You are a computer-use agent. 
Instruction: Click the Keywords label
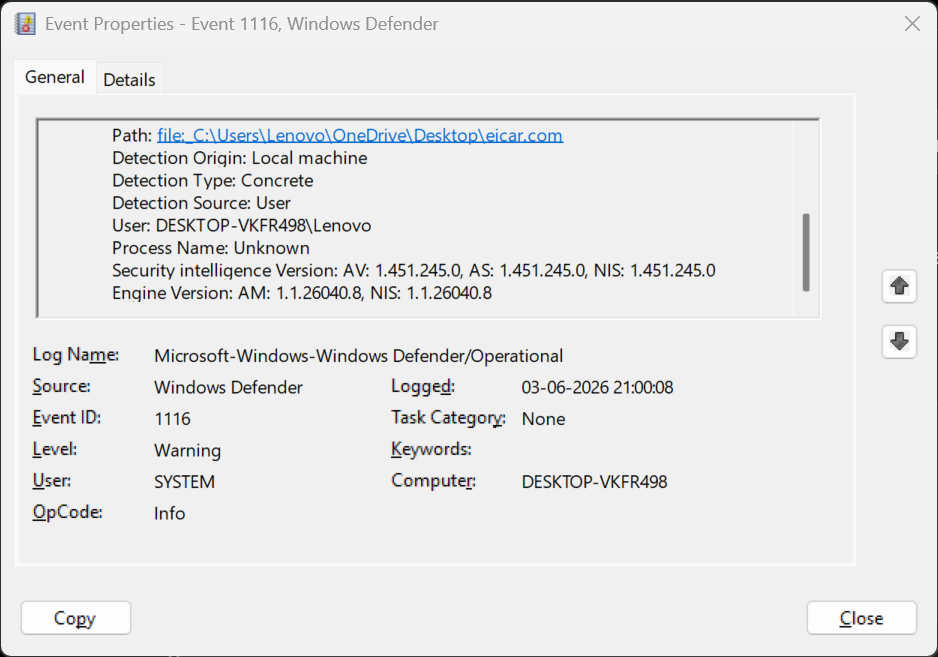[x=431, y=449]
